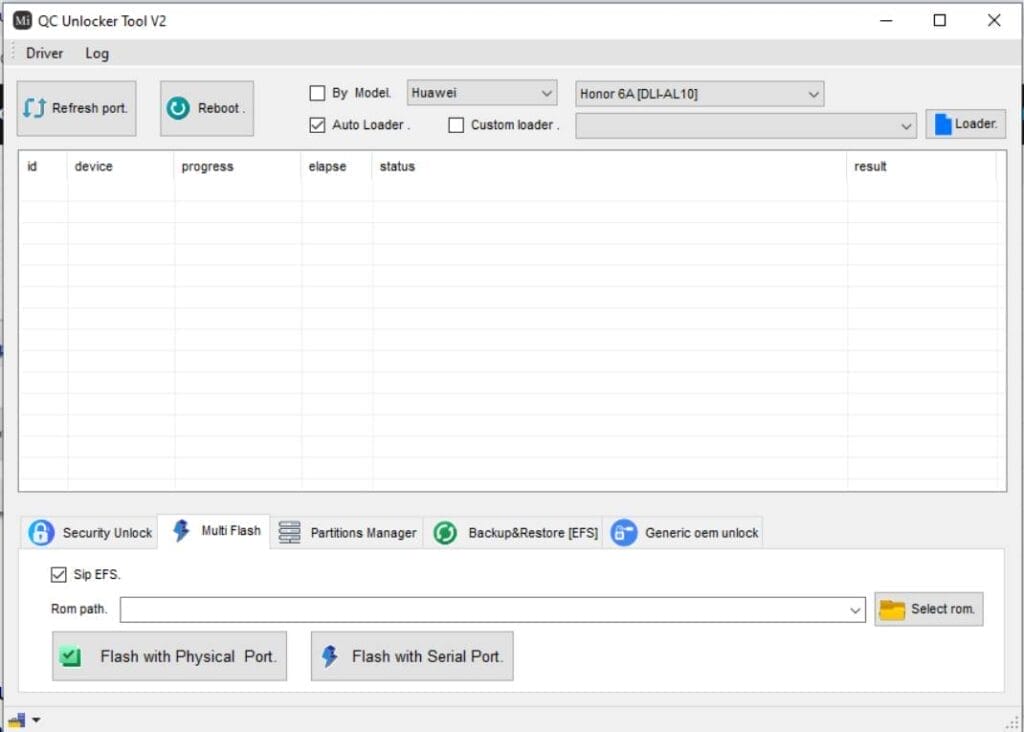Viewport: 1024px width, 732px height.
Task: Uncheck the Auto Loader checkbox
Action: click(x=317, y=125)
